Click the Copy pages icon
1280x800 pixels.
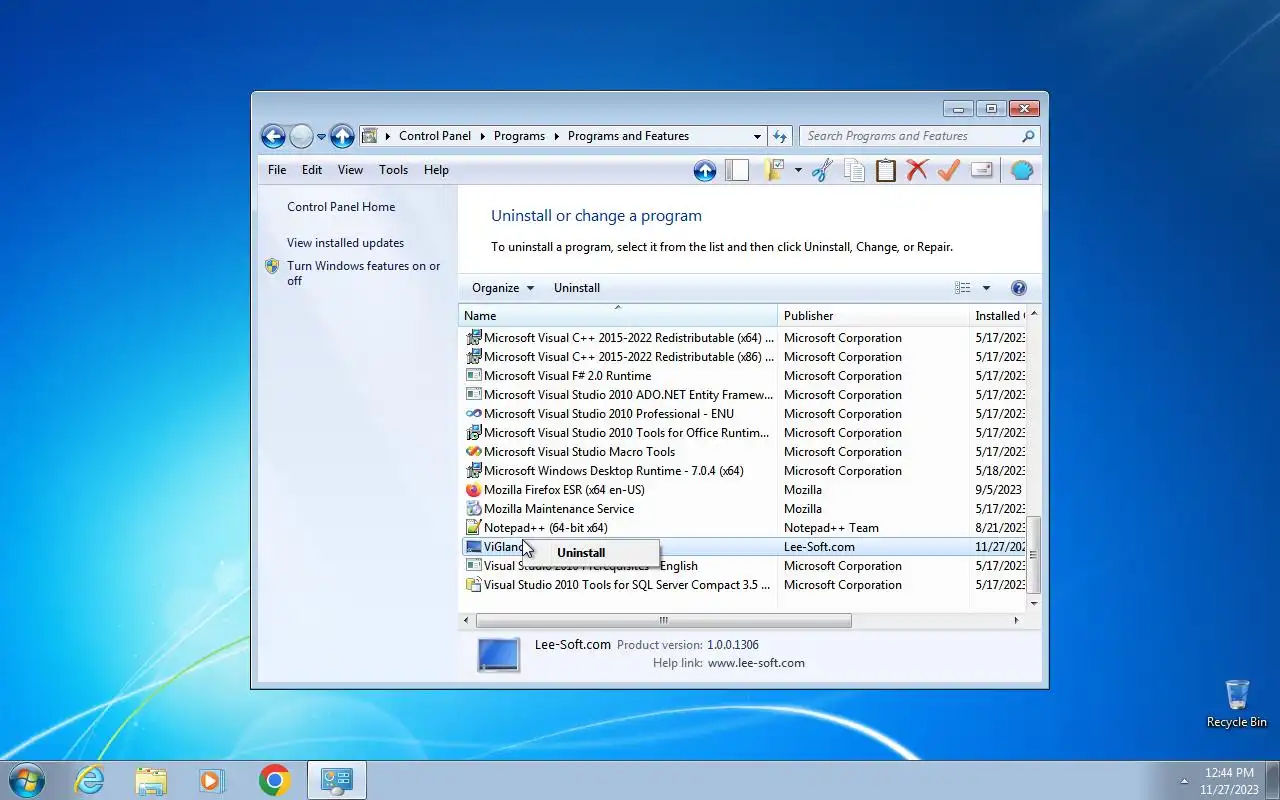point(854,171)
